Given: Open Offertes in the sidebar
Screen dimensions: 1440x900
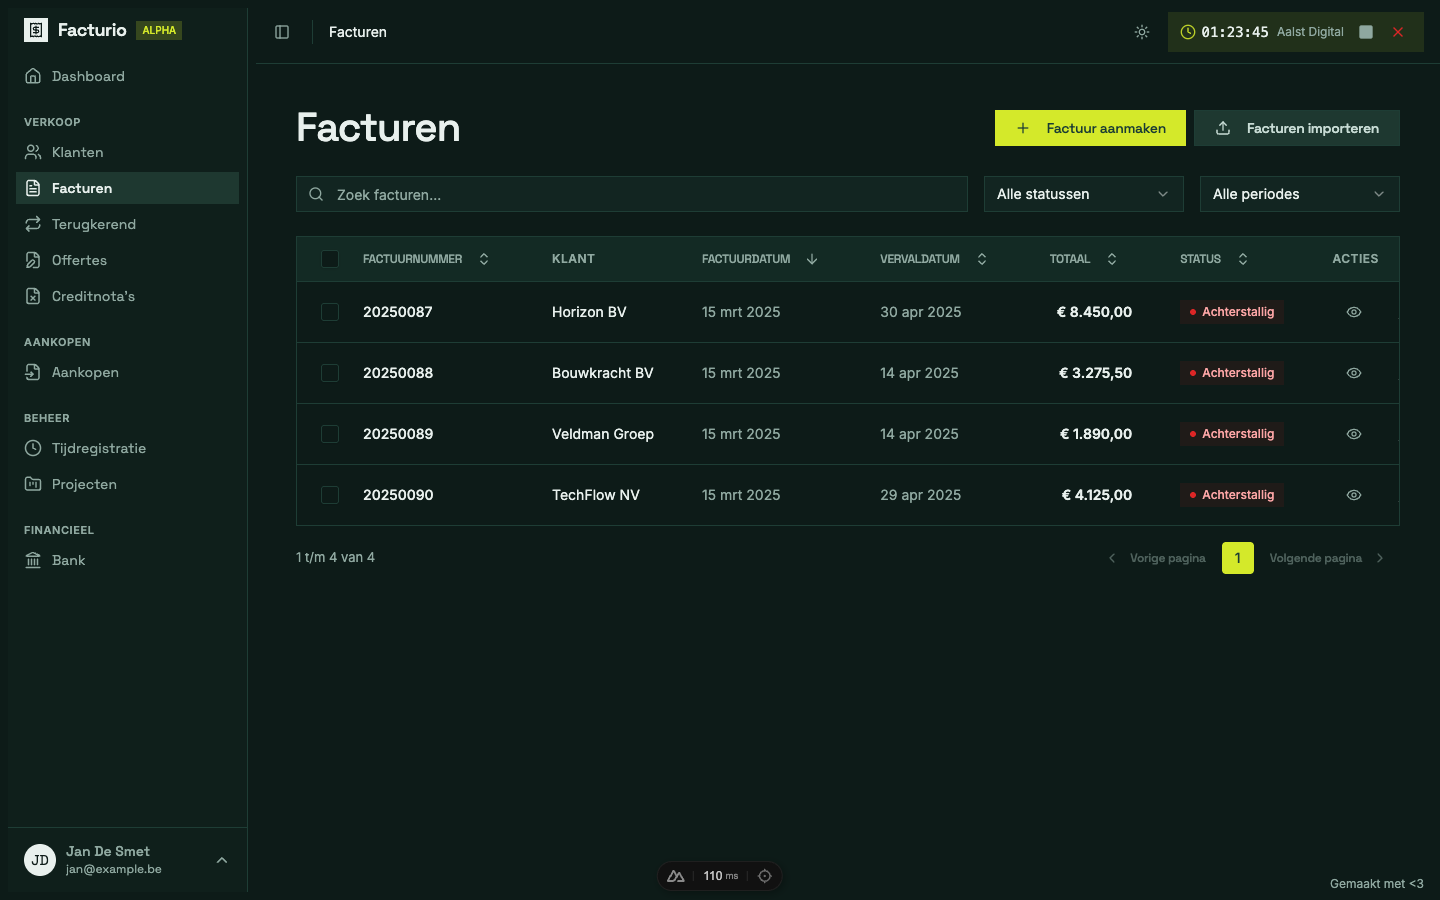Looking at the screenshot, I should 127,260.
